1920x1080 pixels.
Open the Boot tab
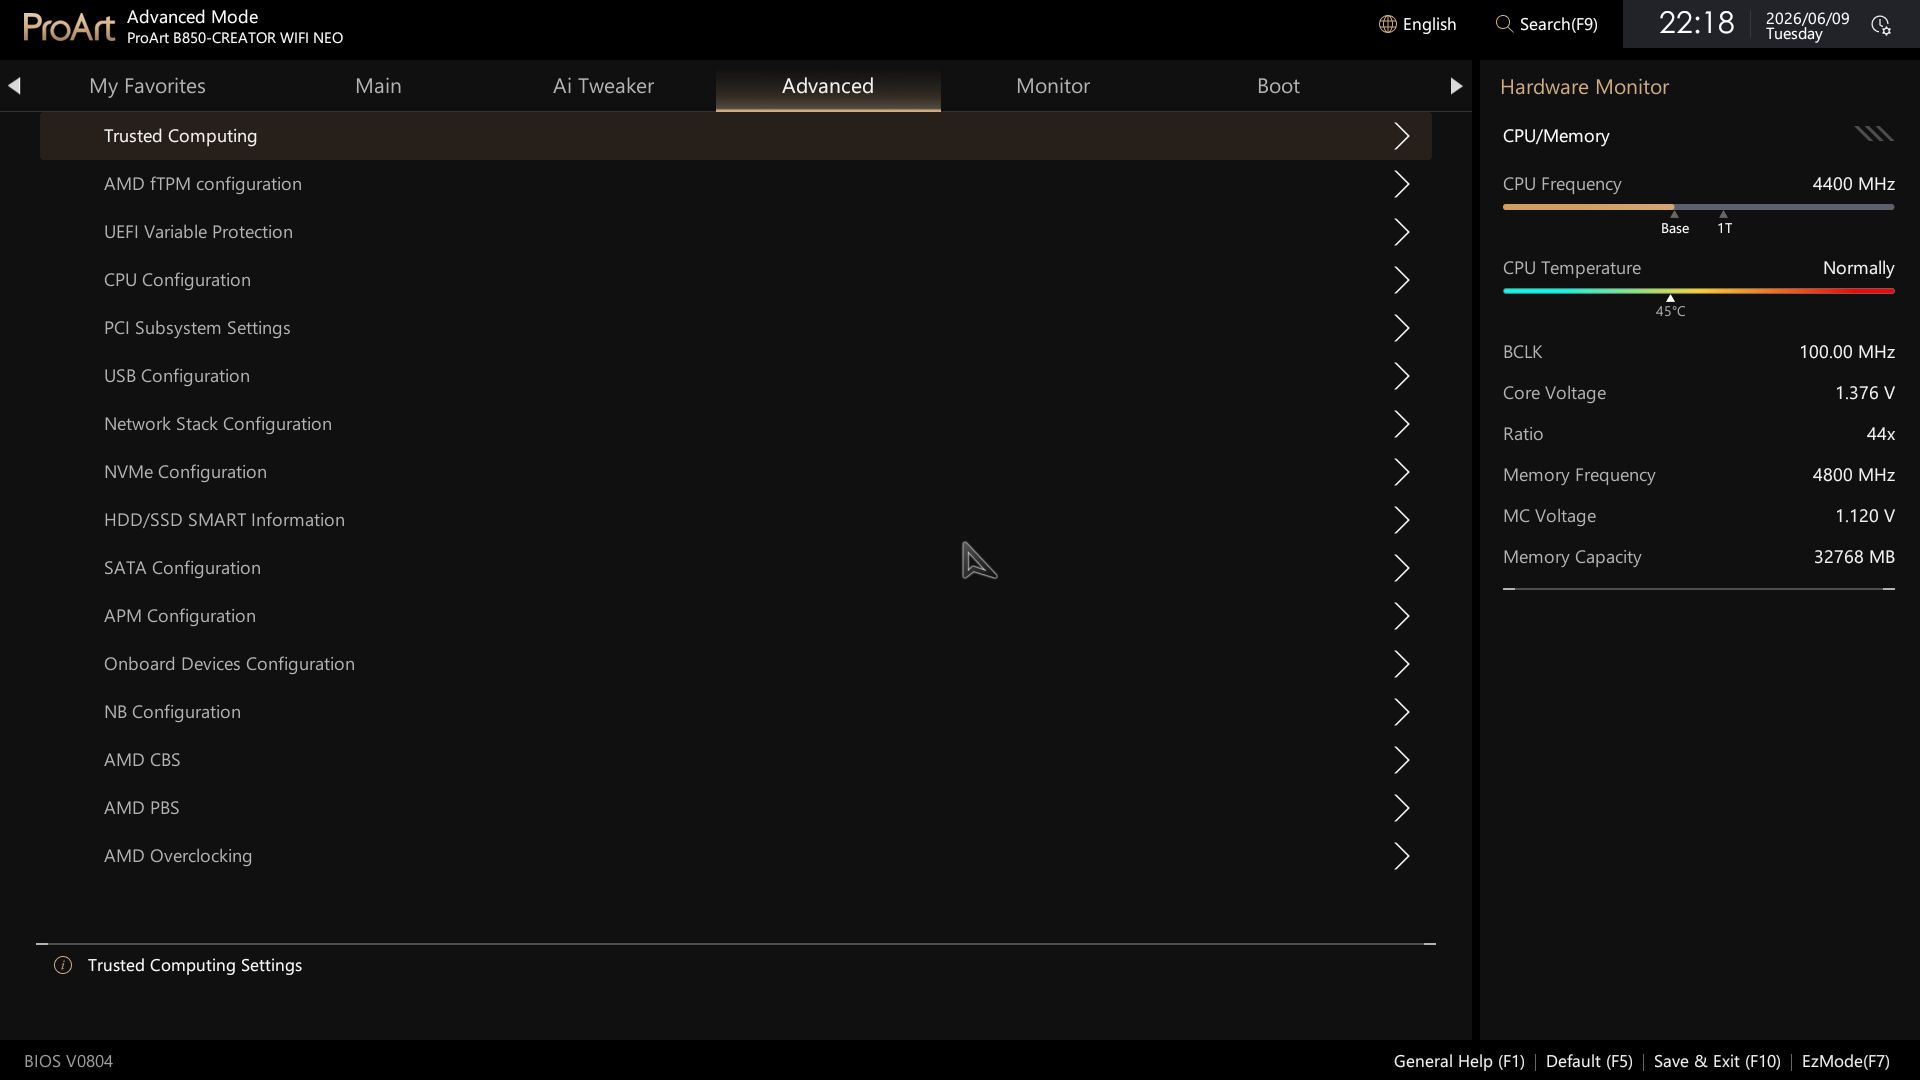click(1278, 86)
